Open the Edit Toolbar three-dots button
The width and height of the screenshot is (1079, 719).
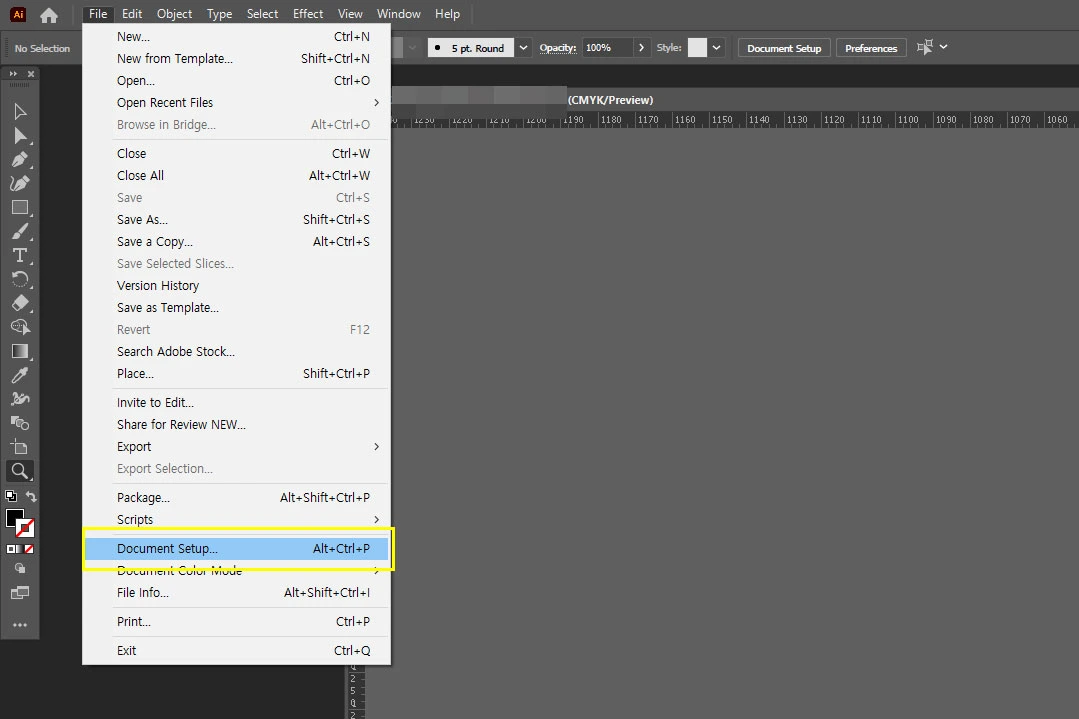pos(20,625)
